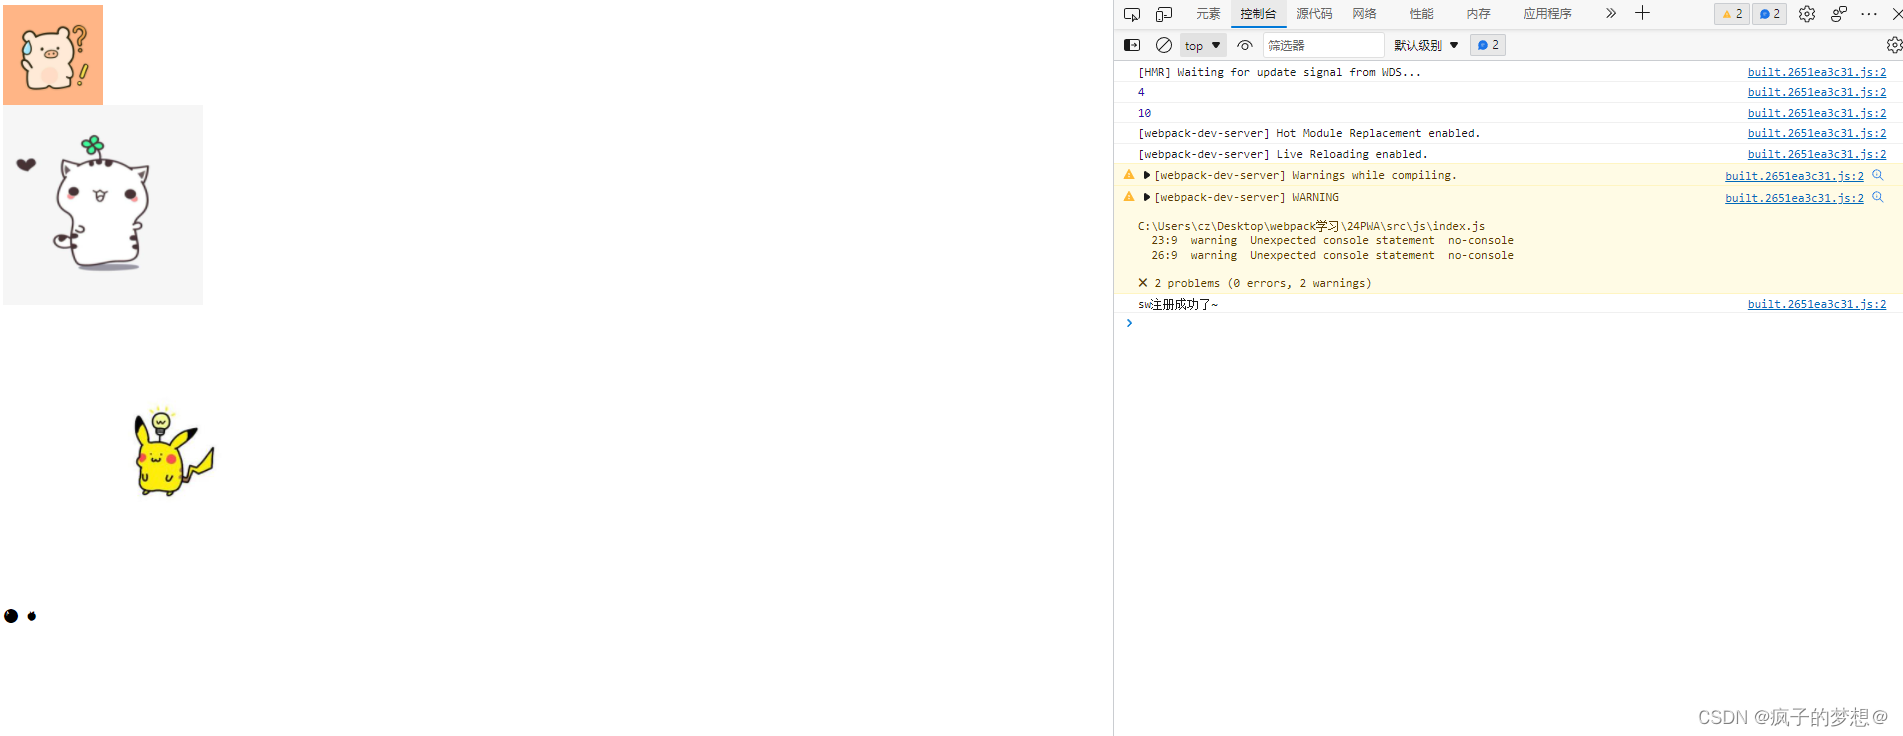
Task: Expand the webpack-dev-server WARNING message
Action: point(1147,197)
